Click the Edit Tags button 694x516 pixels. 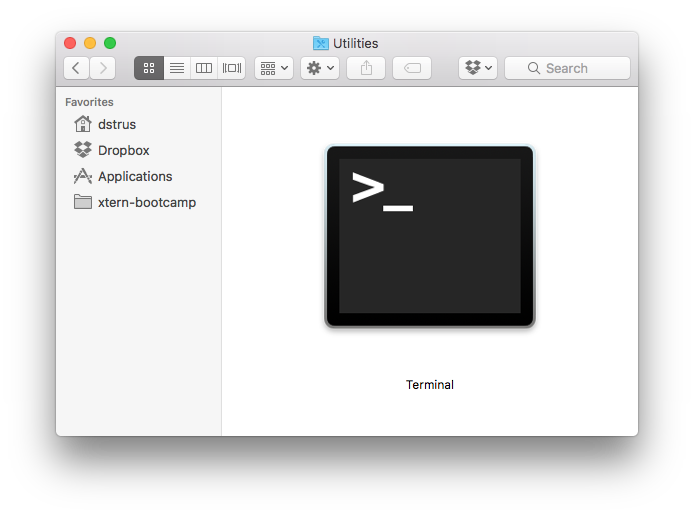[412, 68]
